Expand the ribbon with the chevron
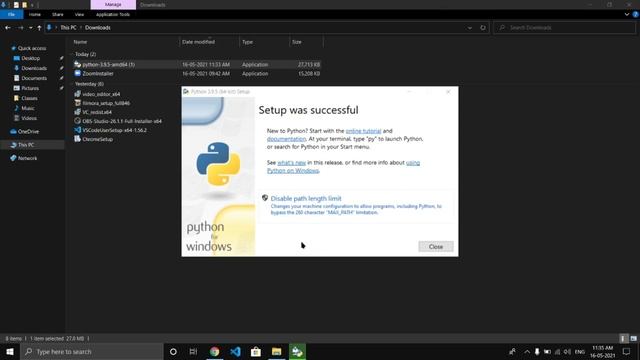Image resolution: width=640 pixels, height=360 pixels. [627, 14]
